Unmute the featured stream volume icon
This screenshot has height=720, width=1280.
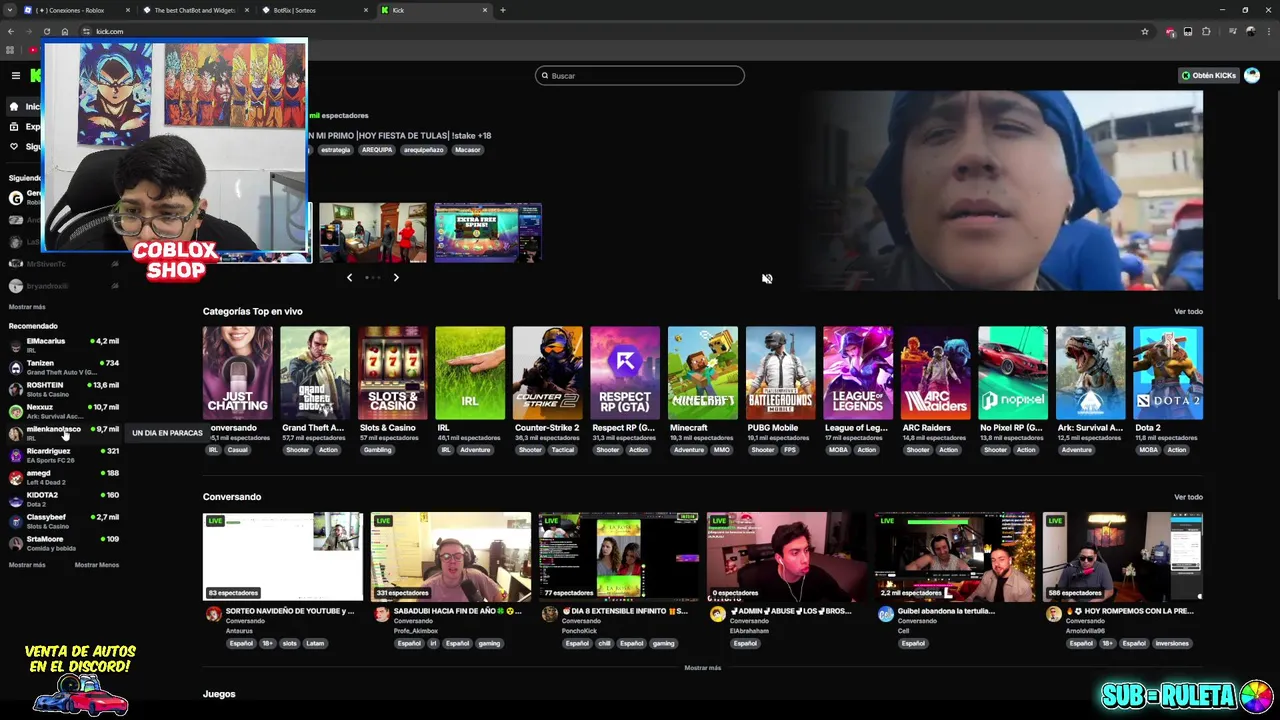767,279
